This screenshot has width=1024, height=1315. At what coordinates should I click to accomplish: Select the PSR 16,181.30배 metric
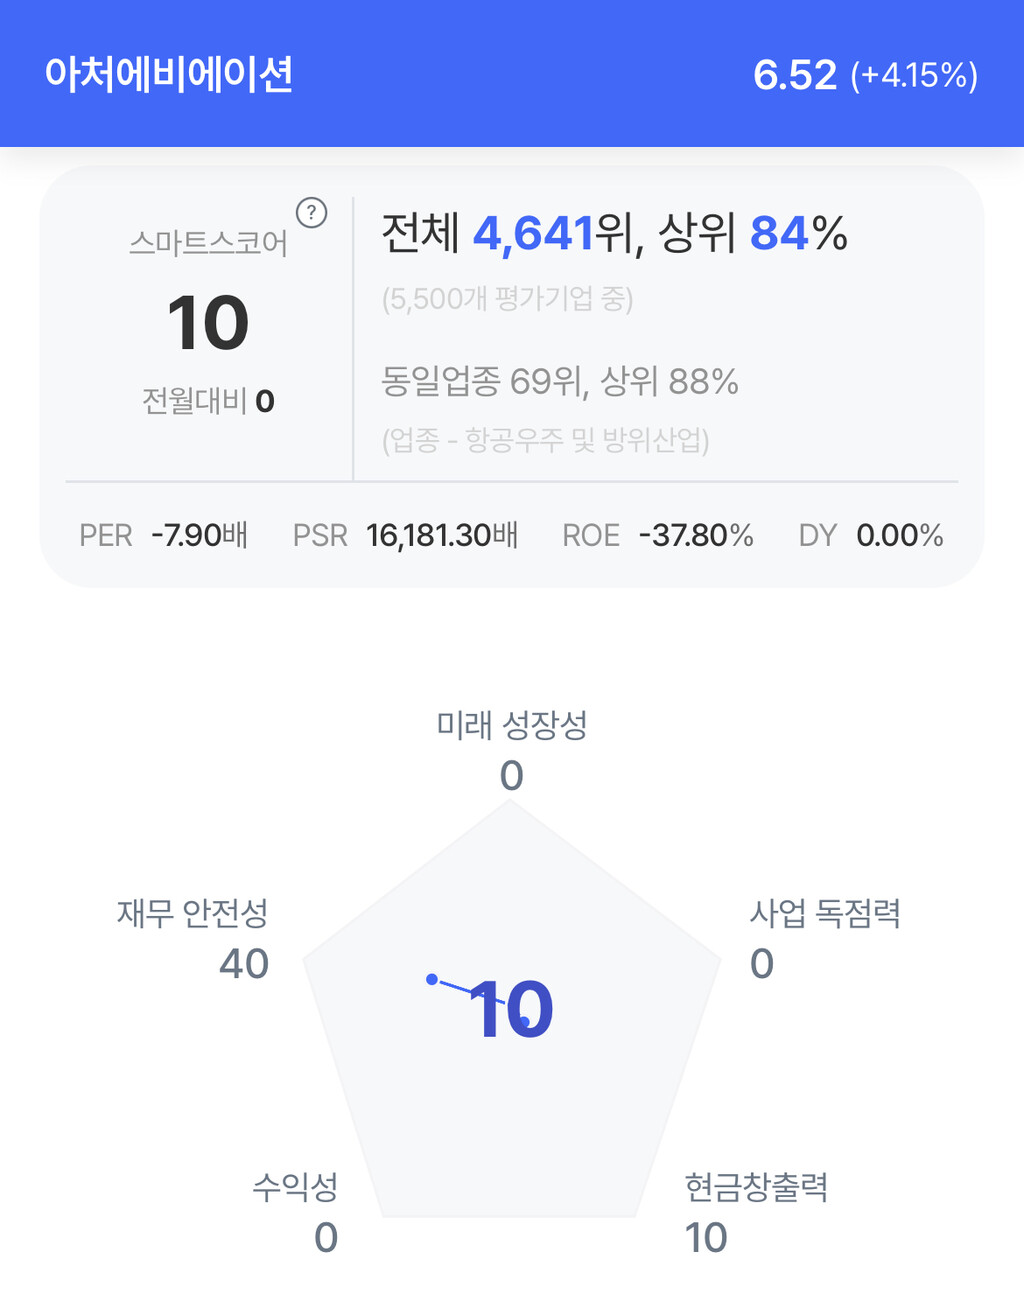[x=405, y=535]
